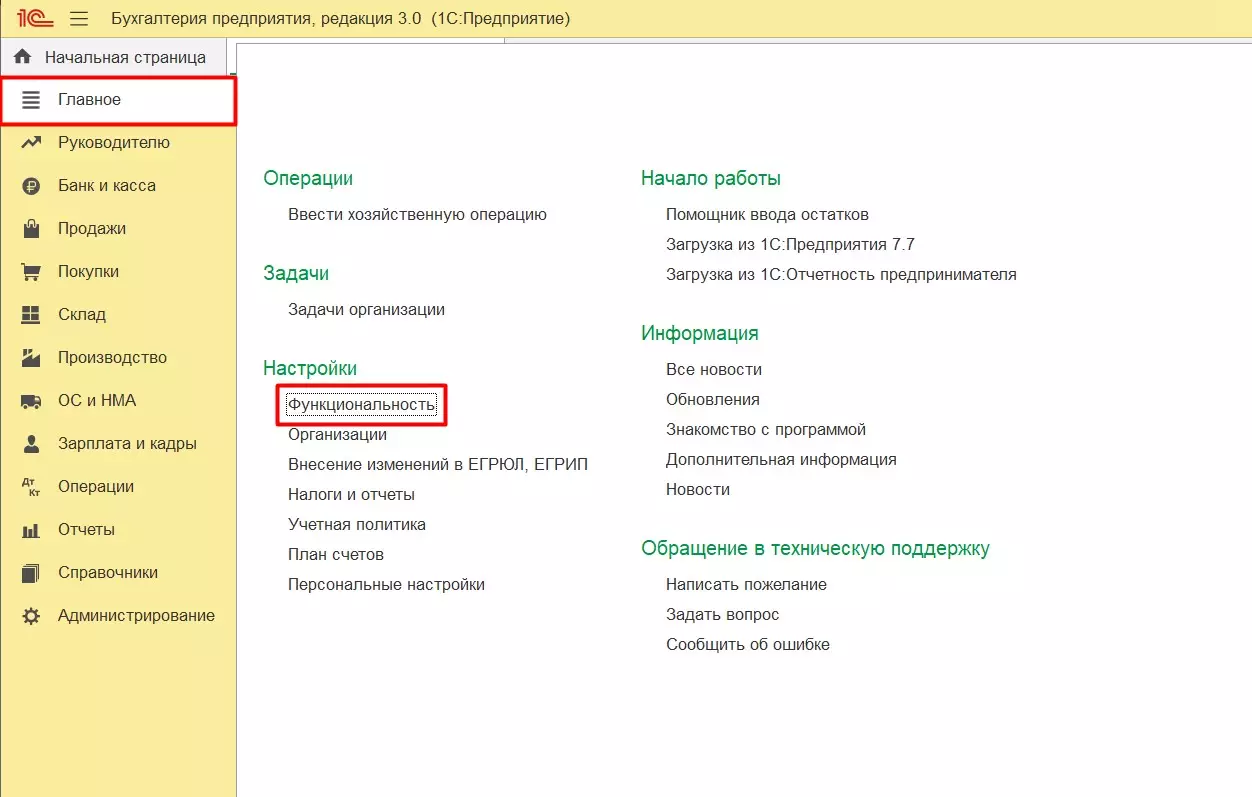Click the Задачи group heading
Screen dimensions: 1252x797
click(296, 274)
